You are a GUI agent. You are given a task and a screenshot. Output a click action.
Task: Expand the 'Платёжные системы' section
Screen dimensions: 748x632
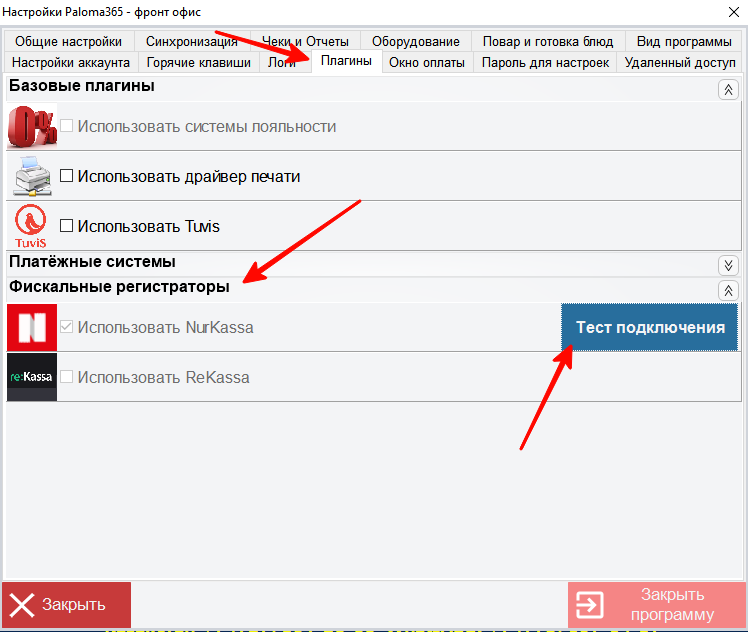pos(728,265)
